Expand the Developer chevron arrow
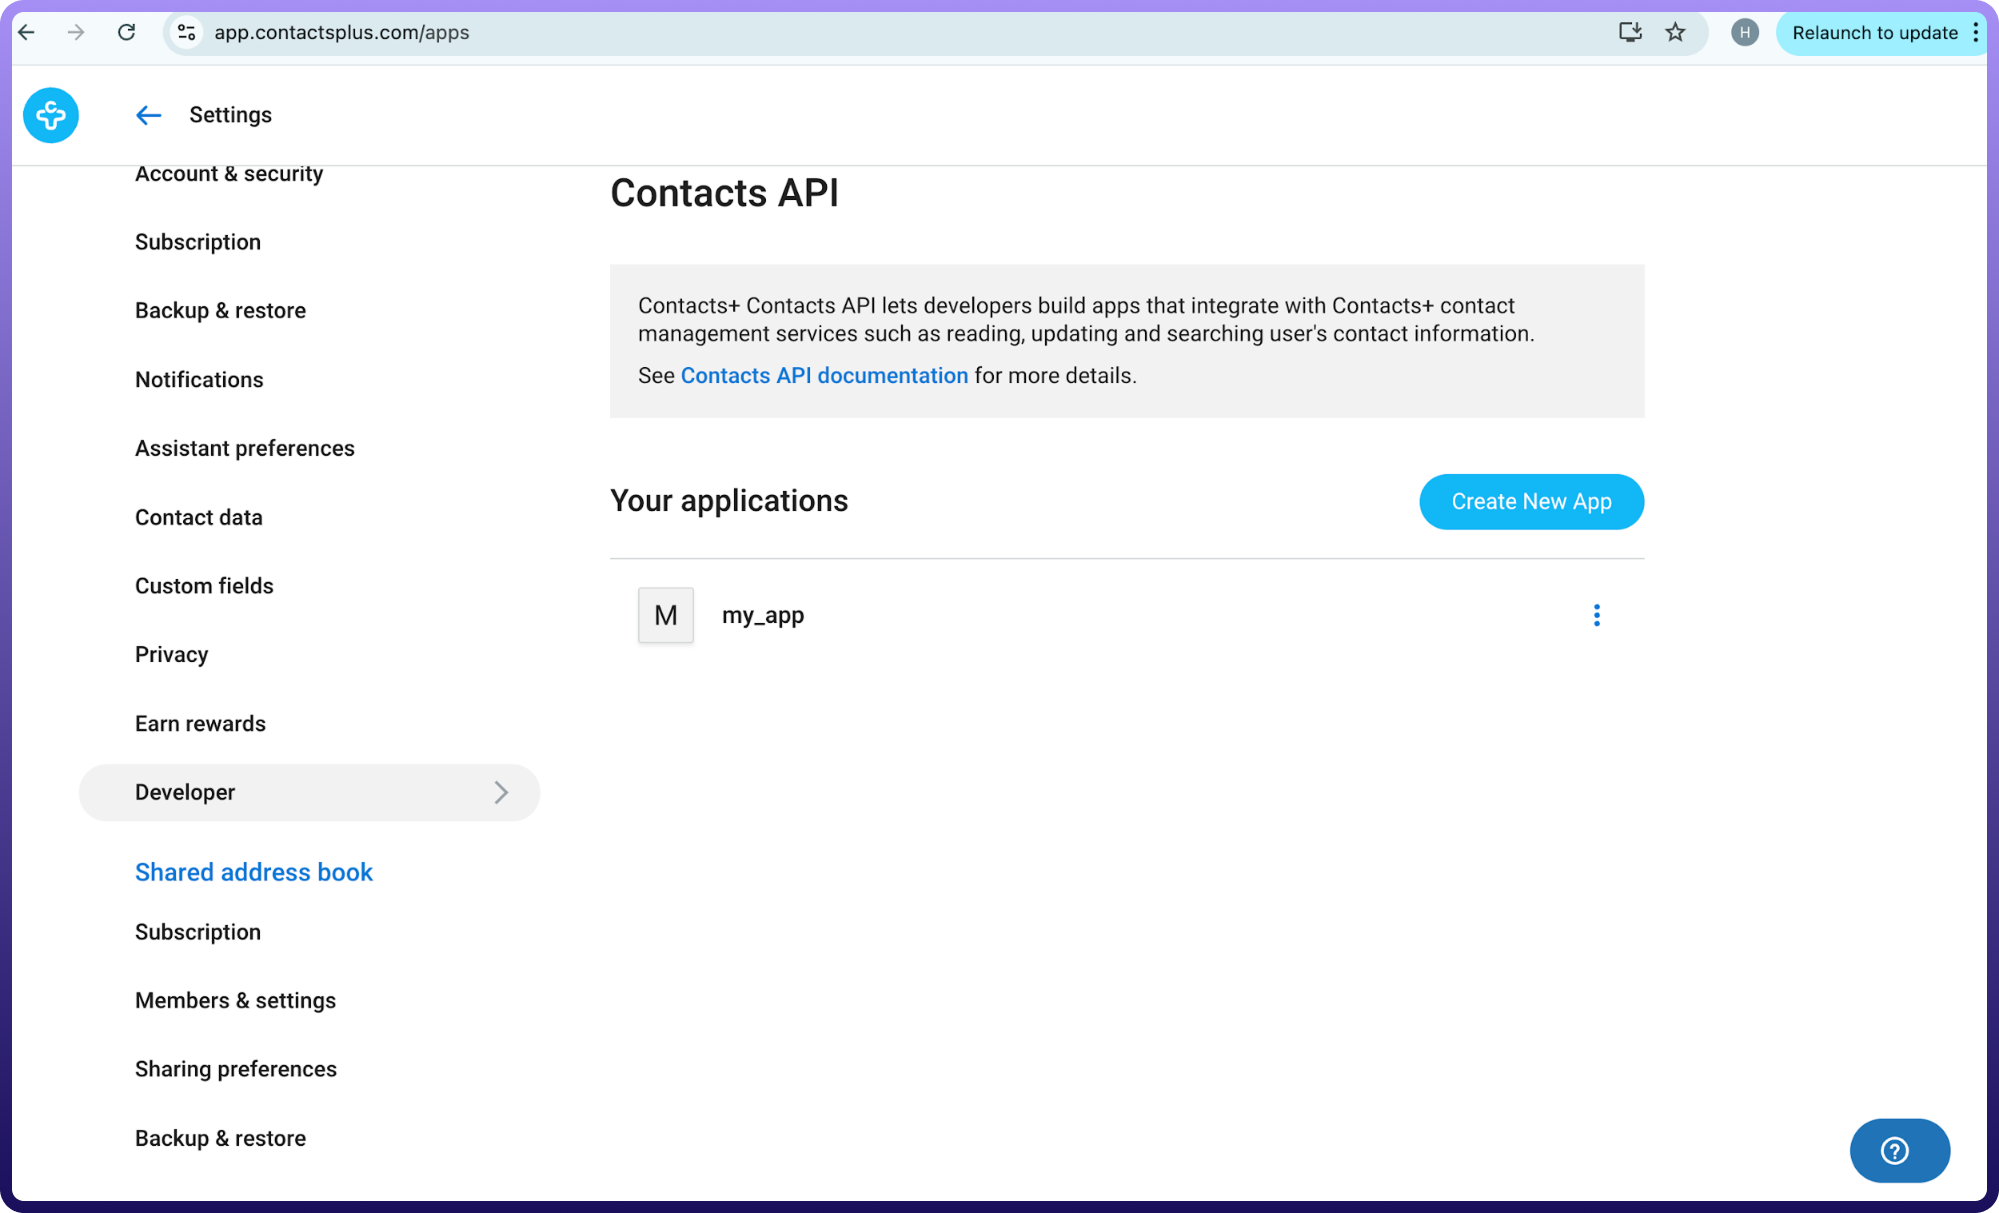The image size is (1999, 1213). coord(501,792)
